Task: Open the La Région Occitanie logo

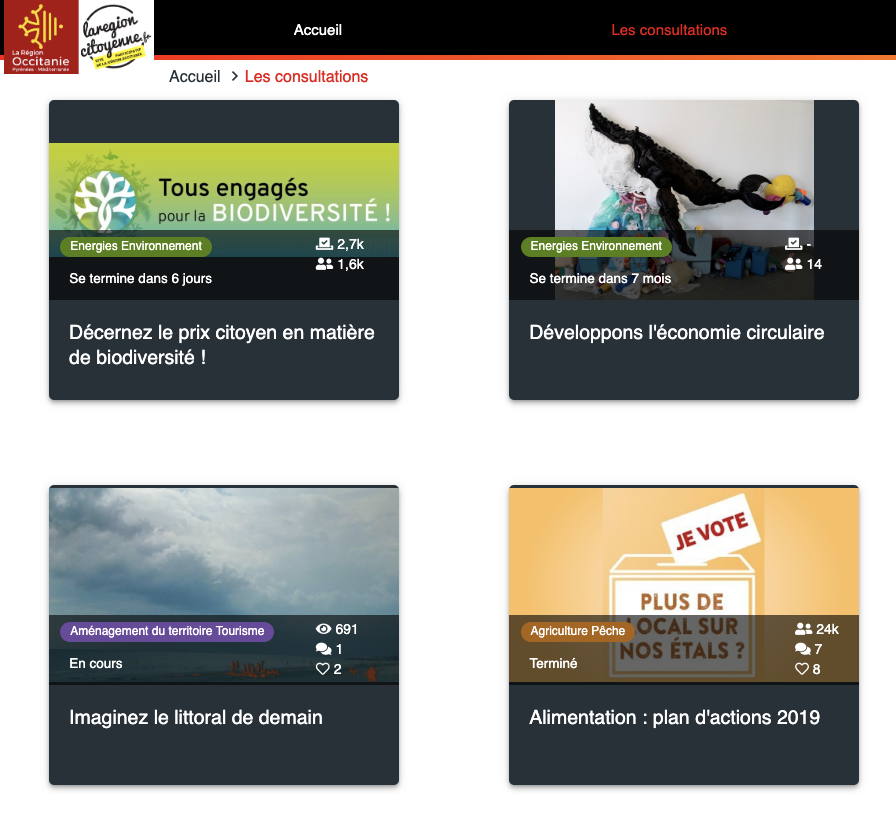Action: (x=41, y=37)
